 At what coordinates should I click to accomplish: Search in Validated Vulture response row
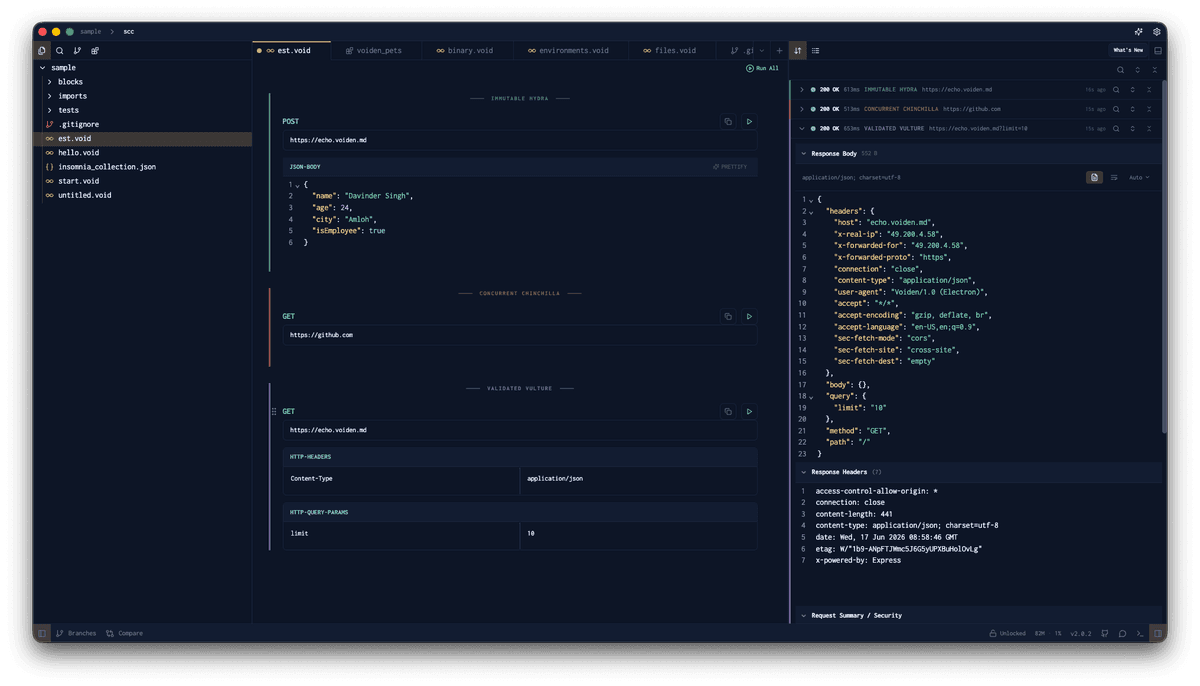[x=1117, y=128]
